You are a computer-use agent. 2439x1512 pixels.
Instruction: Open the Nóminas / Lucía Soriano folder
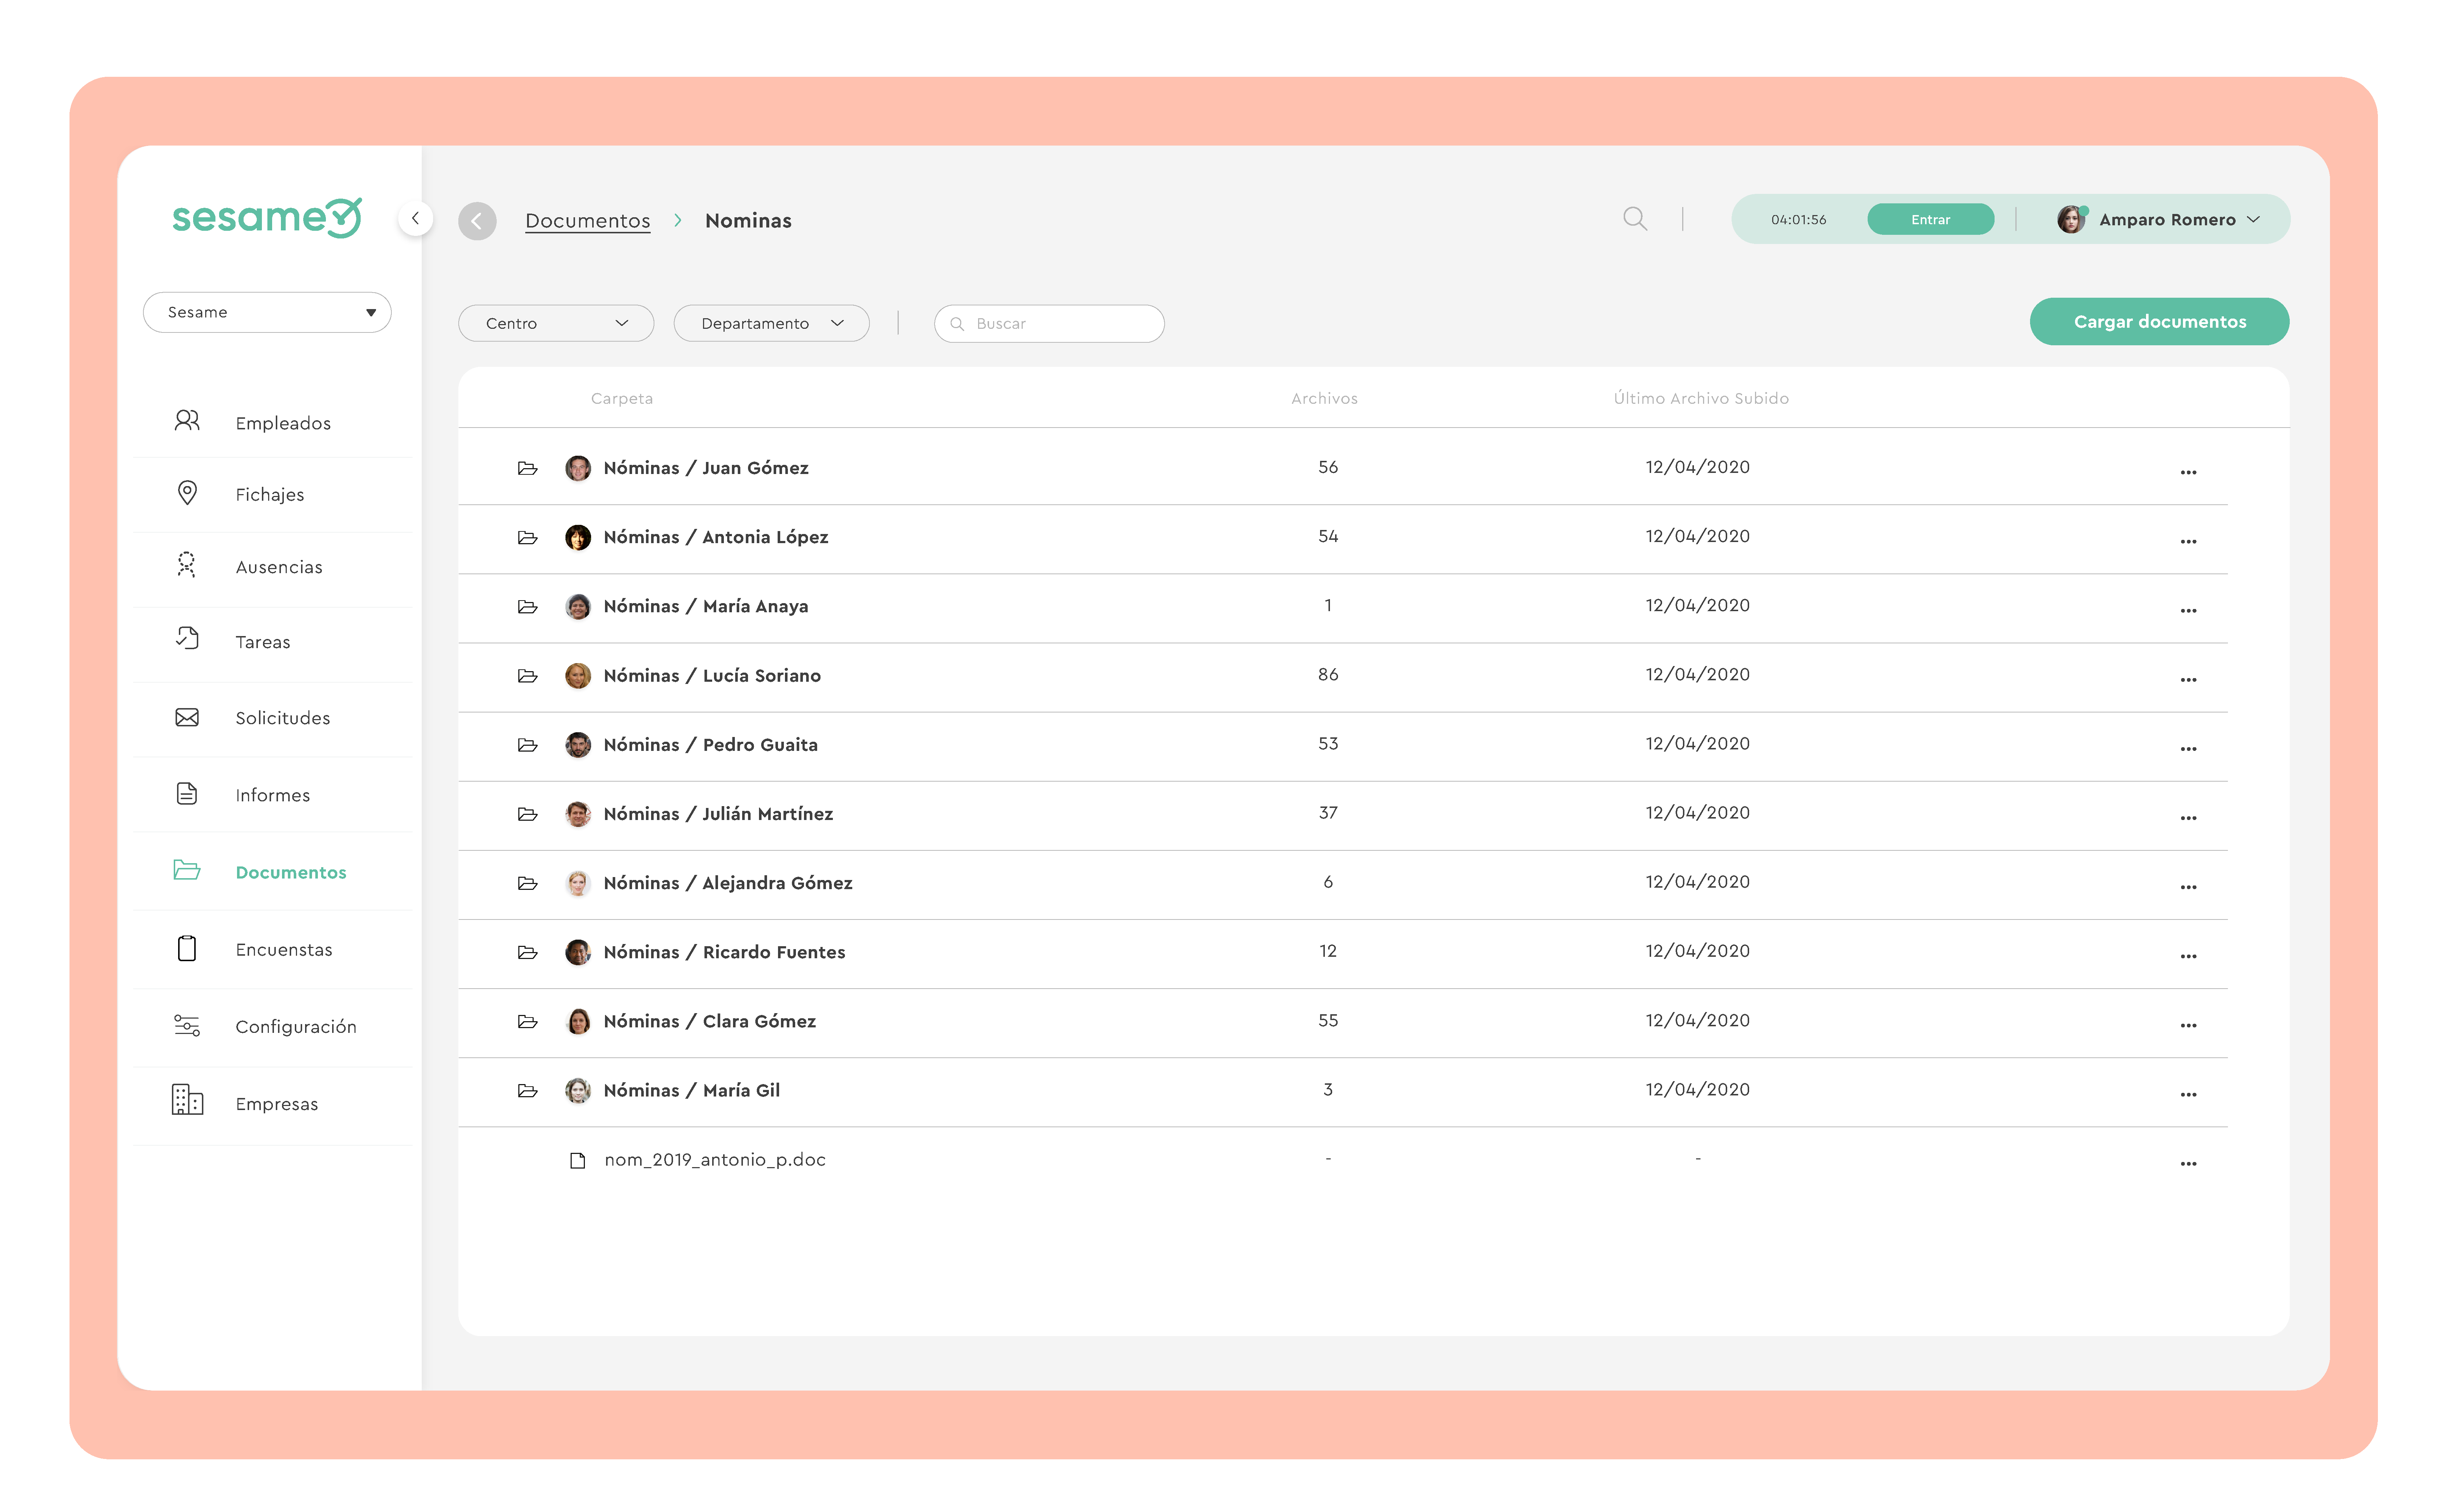[712, 676]
